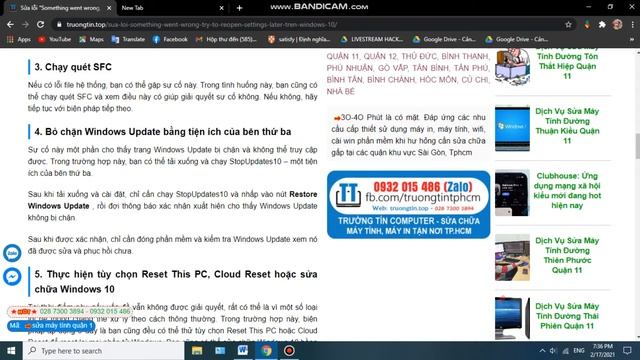Open the LIVESTREAM HACK bookmark
The height and width of the screenshot is (360, 640).
click(x=372, y=39)
